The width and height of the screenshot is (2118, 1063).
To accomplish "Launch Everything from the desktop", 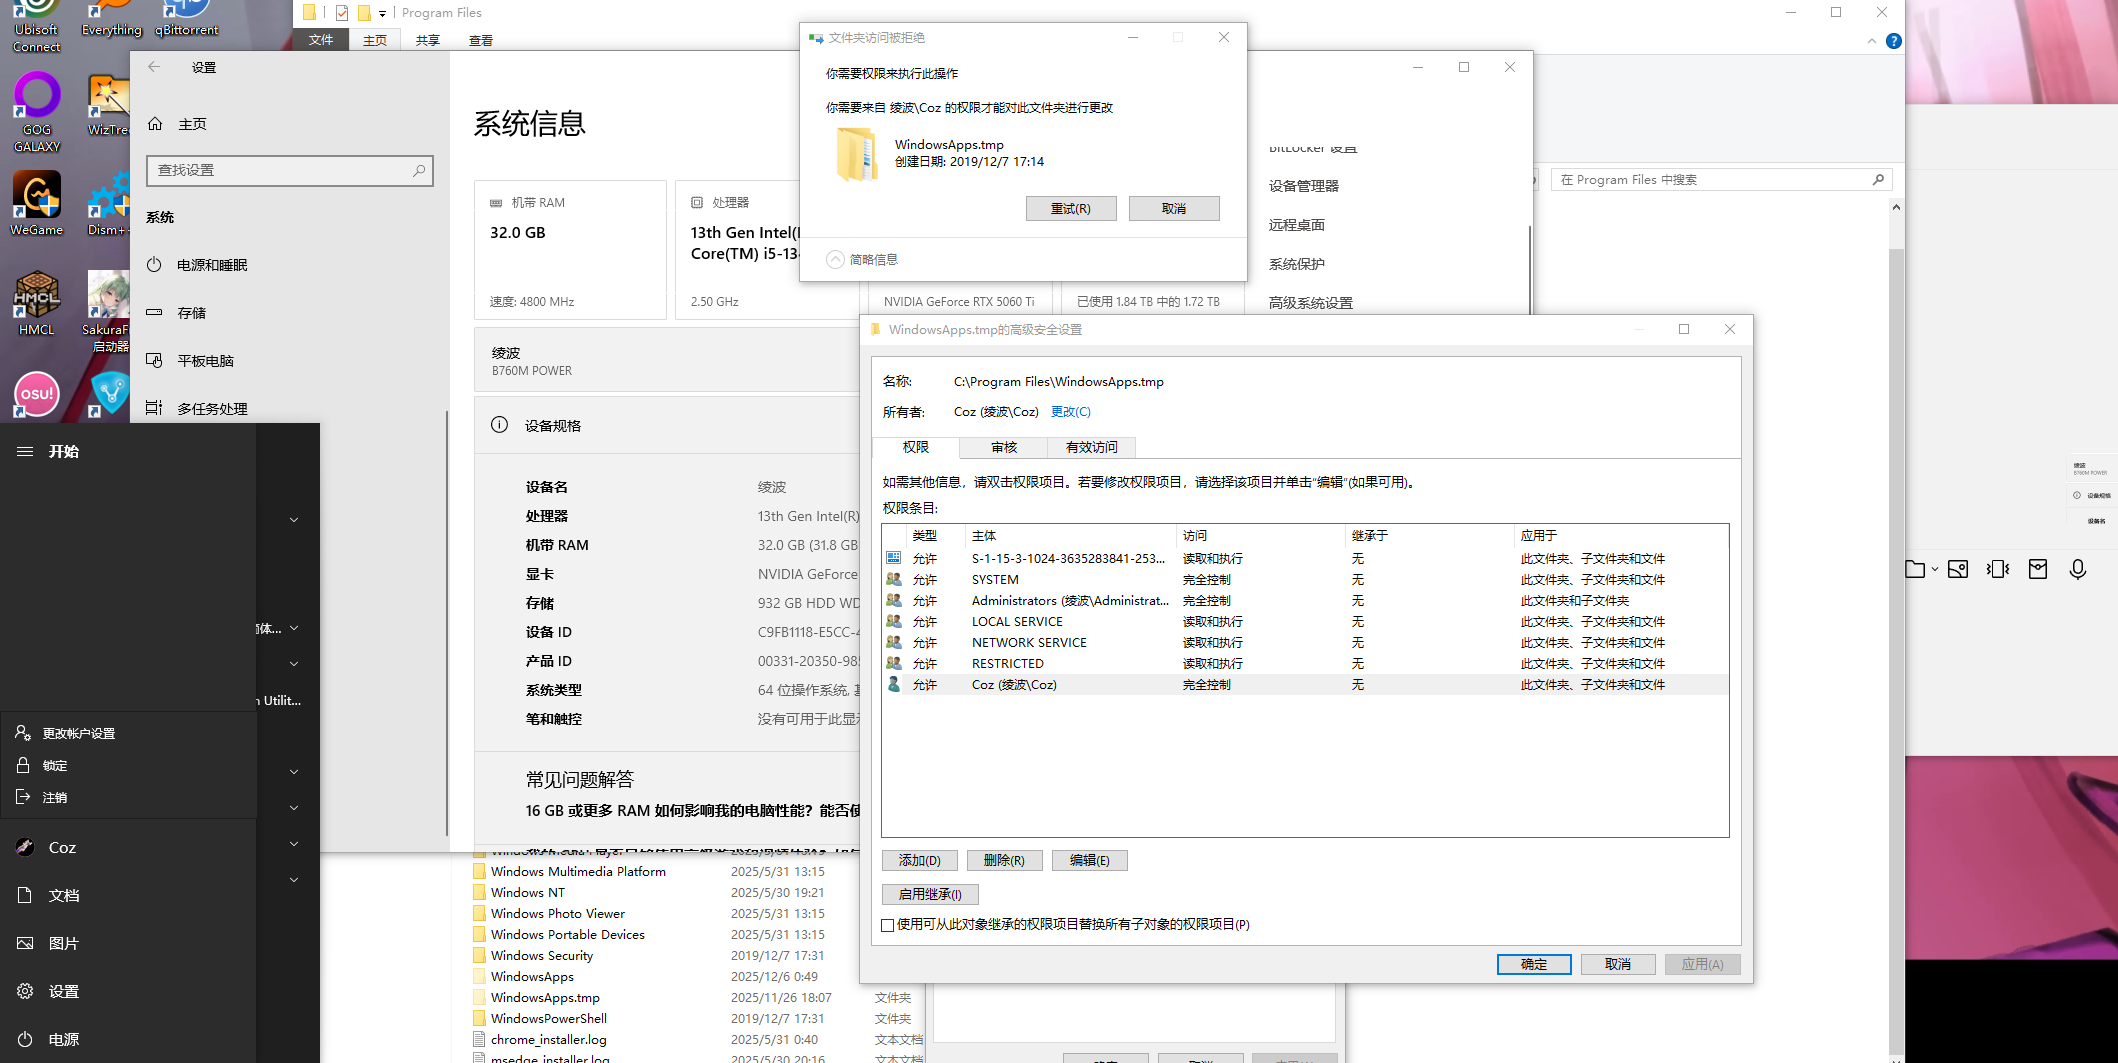I will 110,12.
